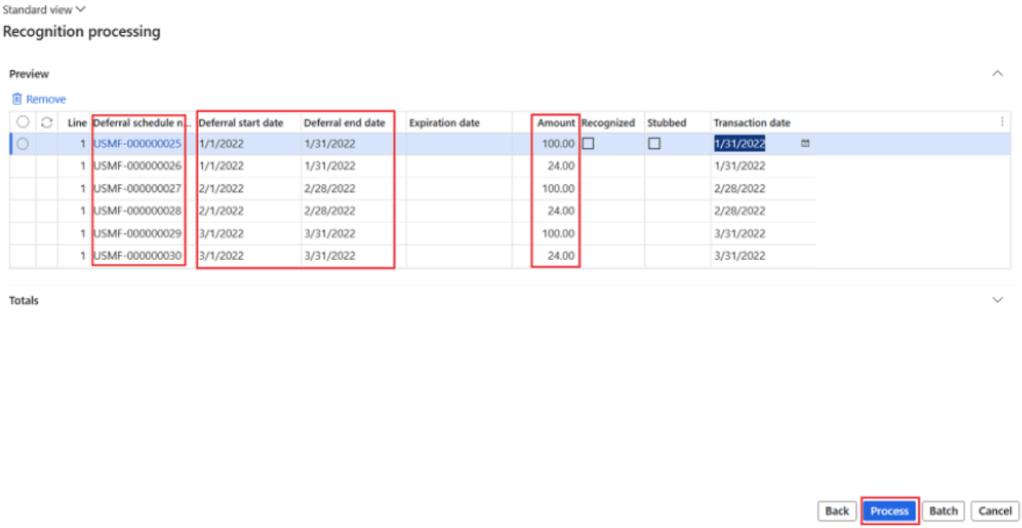Sort by Deferral start date column

(241, 123)
